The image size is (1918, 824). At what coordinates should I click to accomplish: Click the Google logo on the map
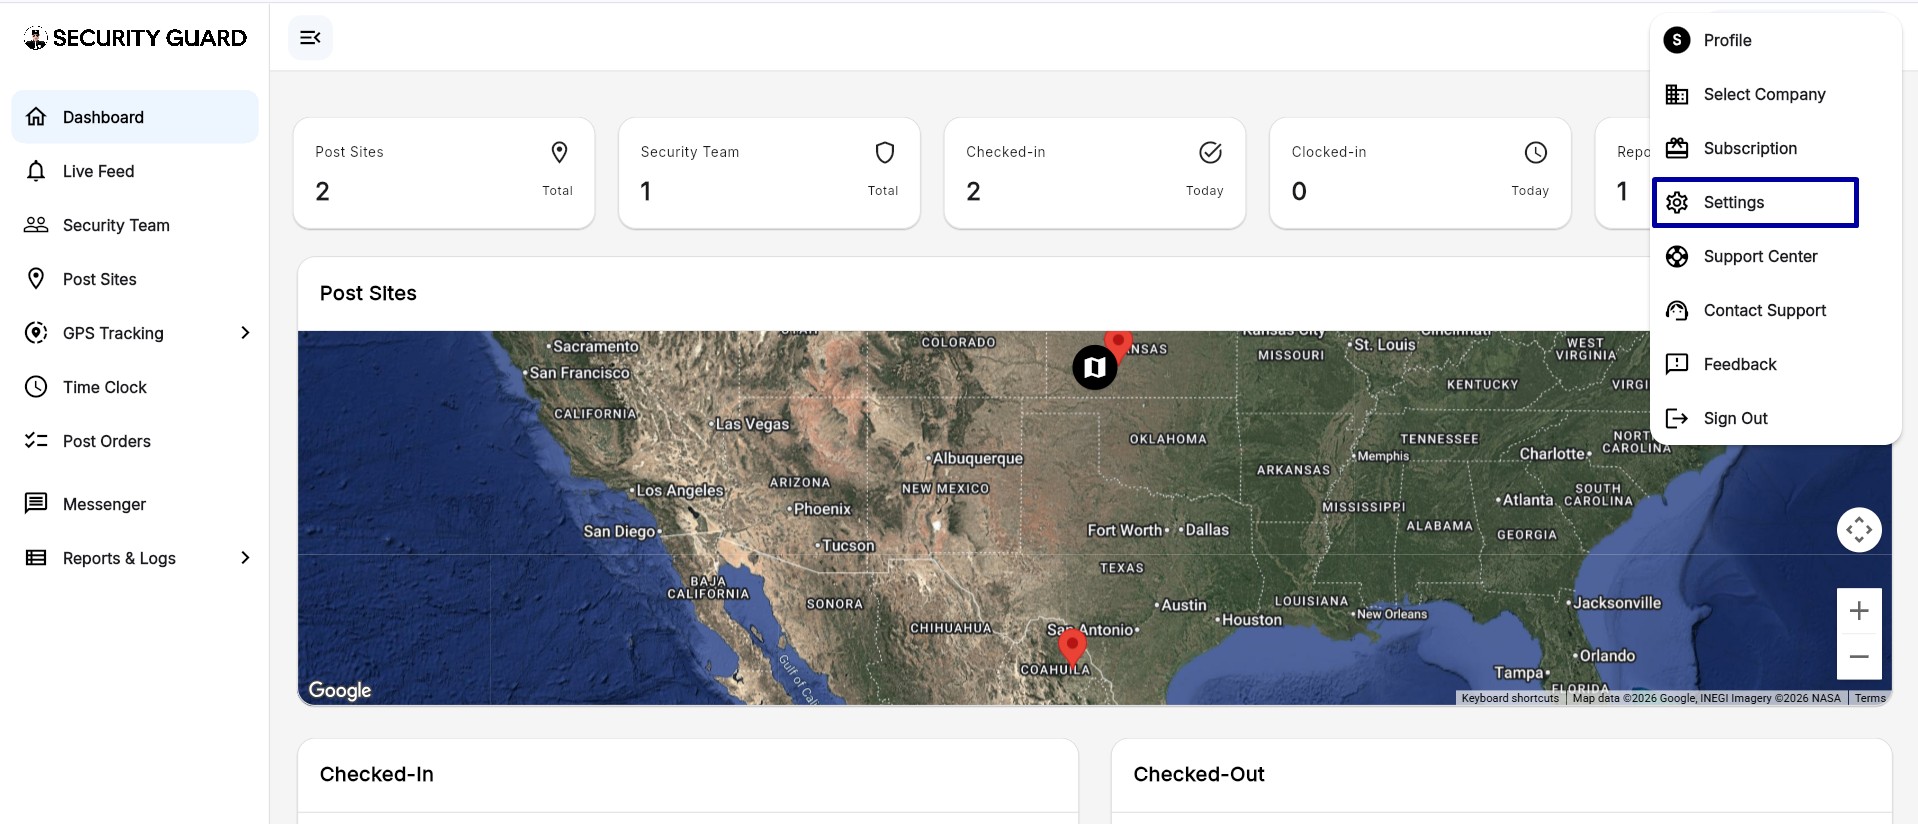click(x=340, y=690)
